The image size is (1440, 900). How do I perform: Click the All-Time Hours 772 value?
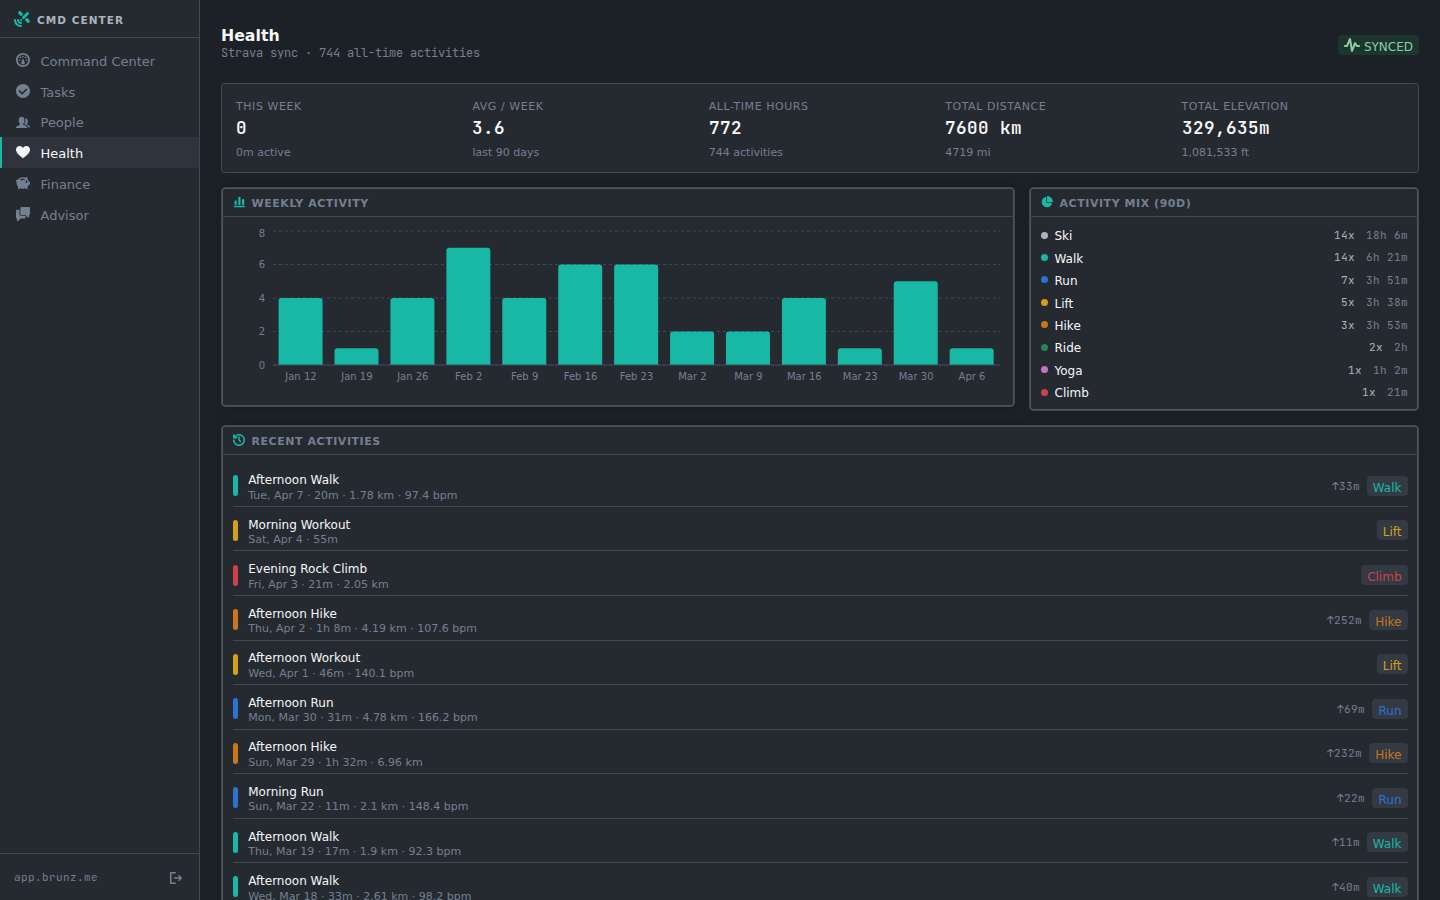725,128
